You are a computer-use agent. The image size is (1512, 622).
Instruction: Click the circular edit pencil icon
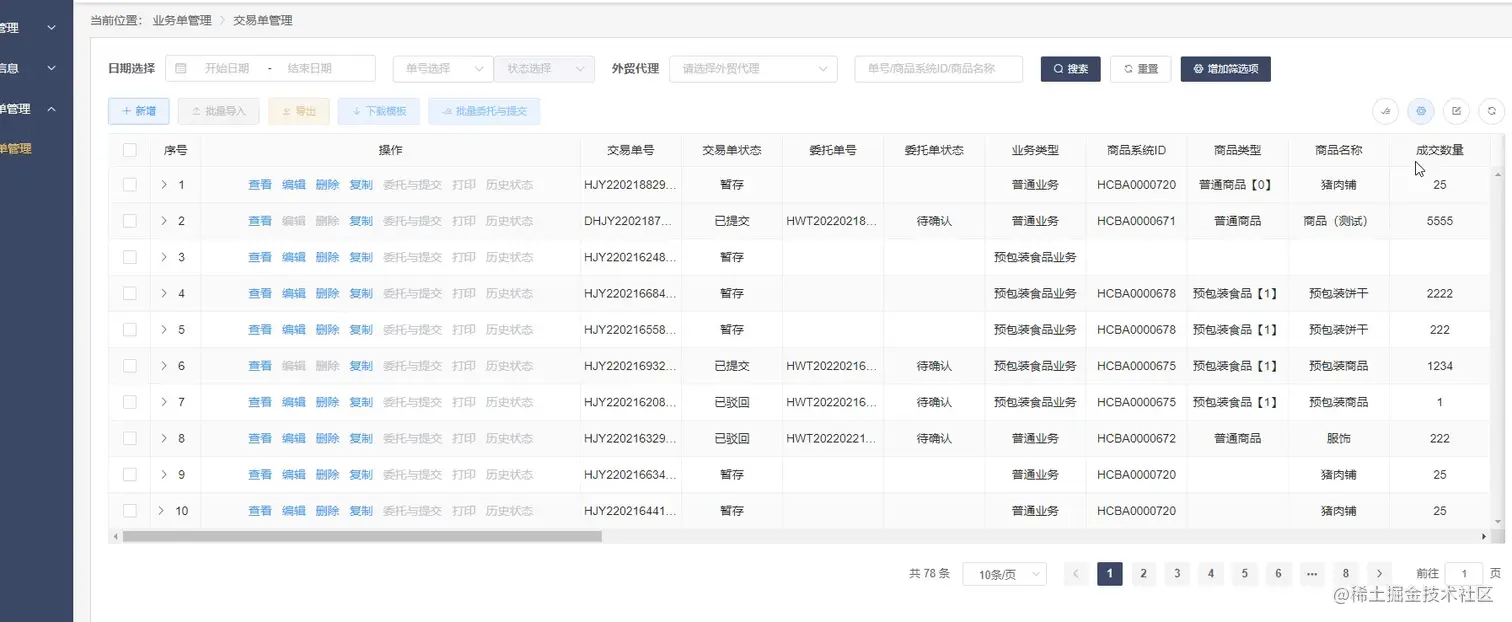(1456, 111)
